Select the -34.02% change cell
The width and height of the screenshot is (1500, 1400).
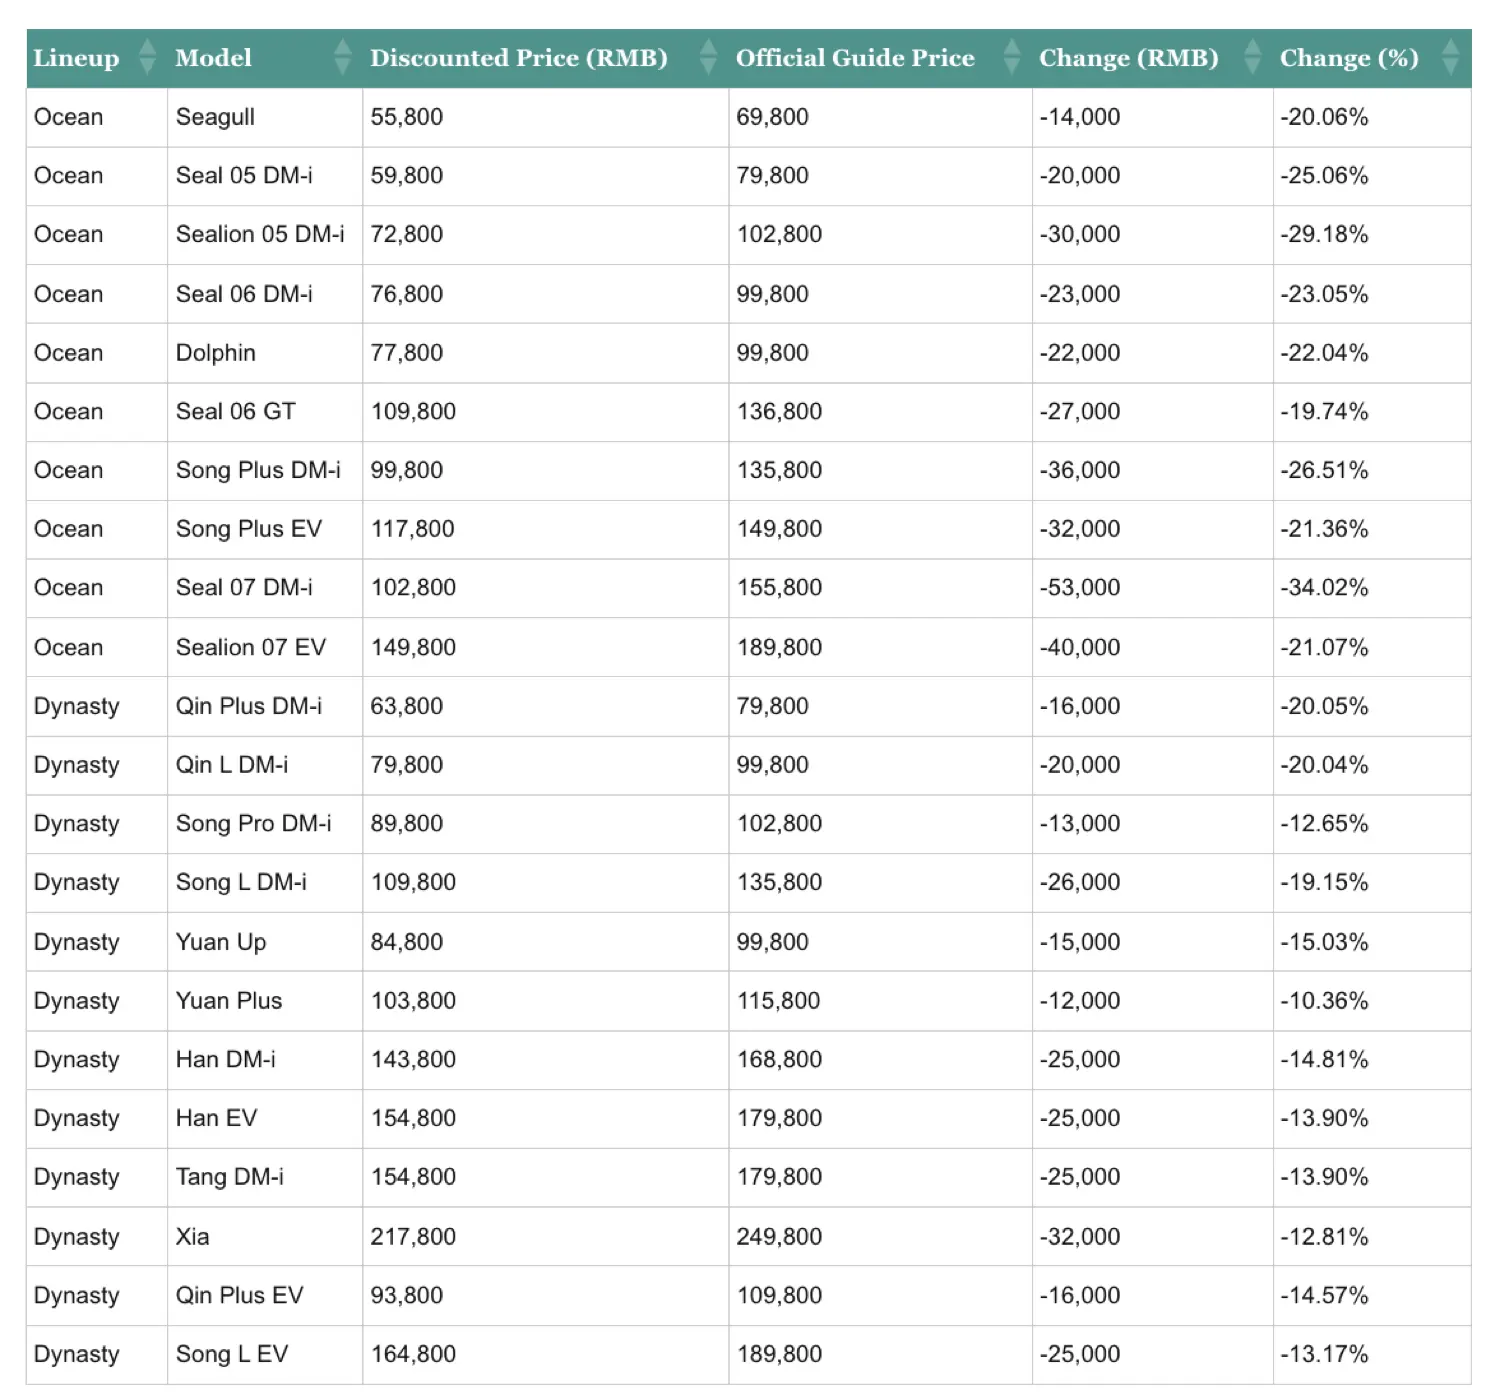1323,588
